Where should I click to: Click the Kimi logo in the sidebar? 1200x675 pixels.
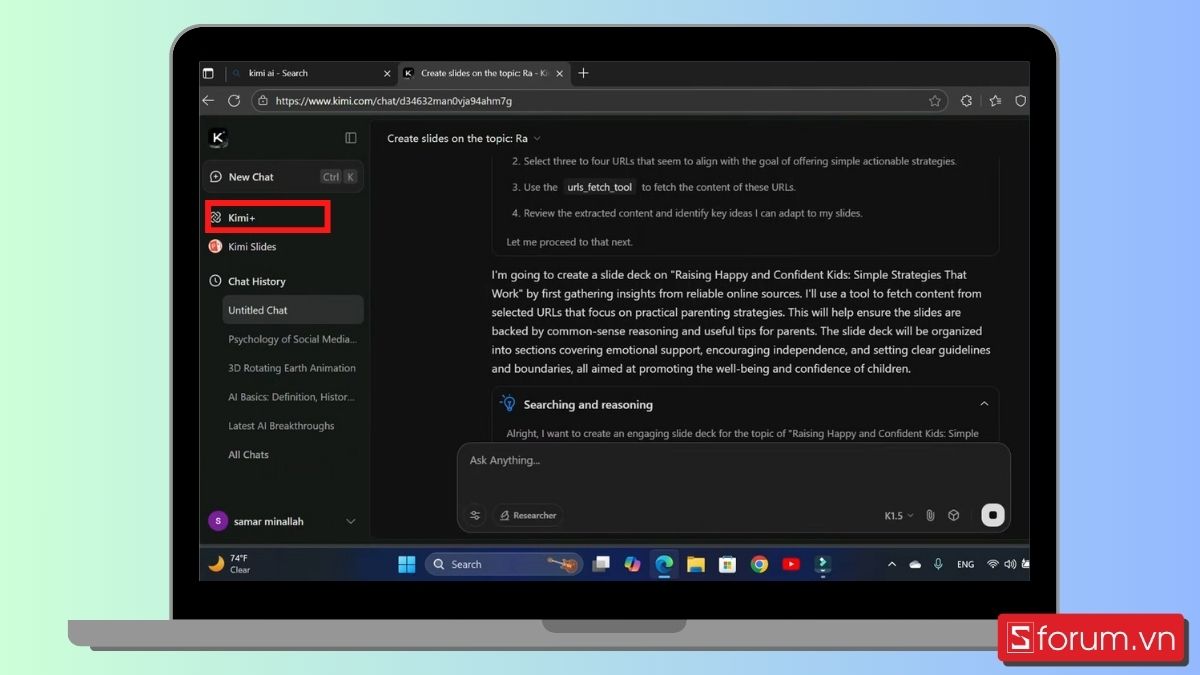pyautogui.click(x=218, y=138)
